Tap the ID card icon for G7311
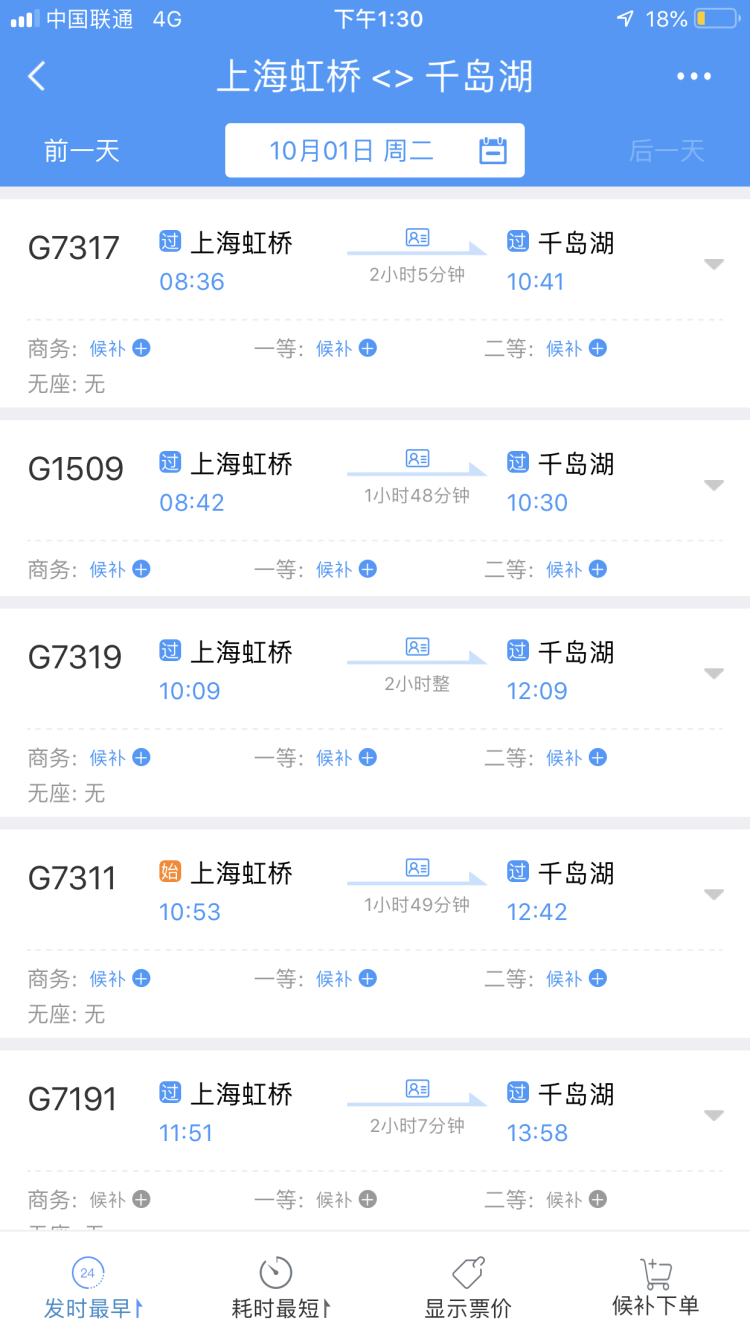 417,868
